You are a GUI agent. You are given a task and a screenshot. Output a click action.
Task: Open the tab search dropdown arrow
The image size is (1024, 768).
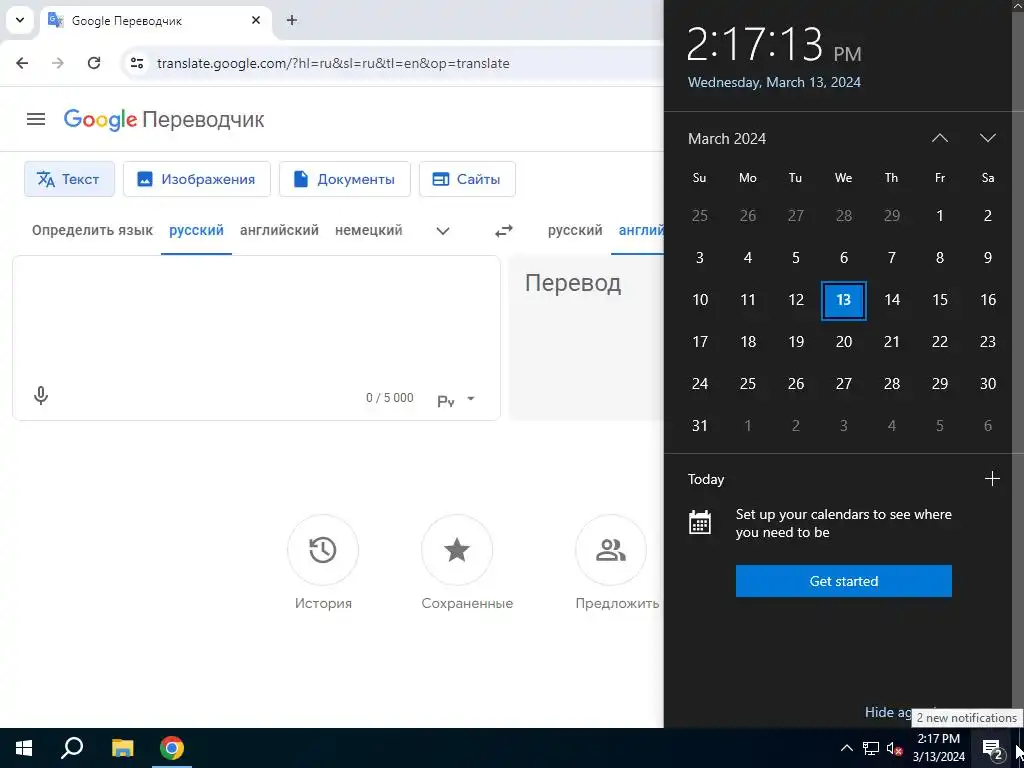click(20, 20)
